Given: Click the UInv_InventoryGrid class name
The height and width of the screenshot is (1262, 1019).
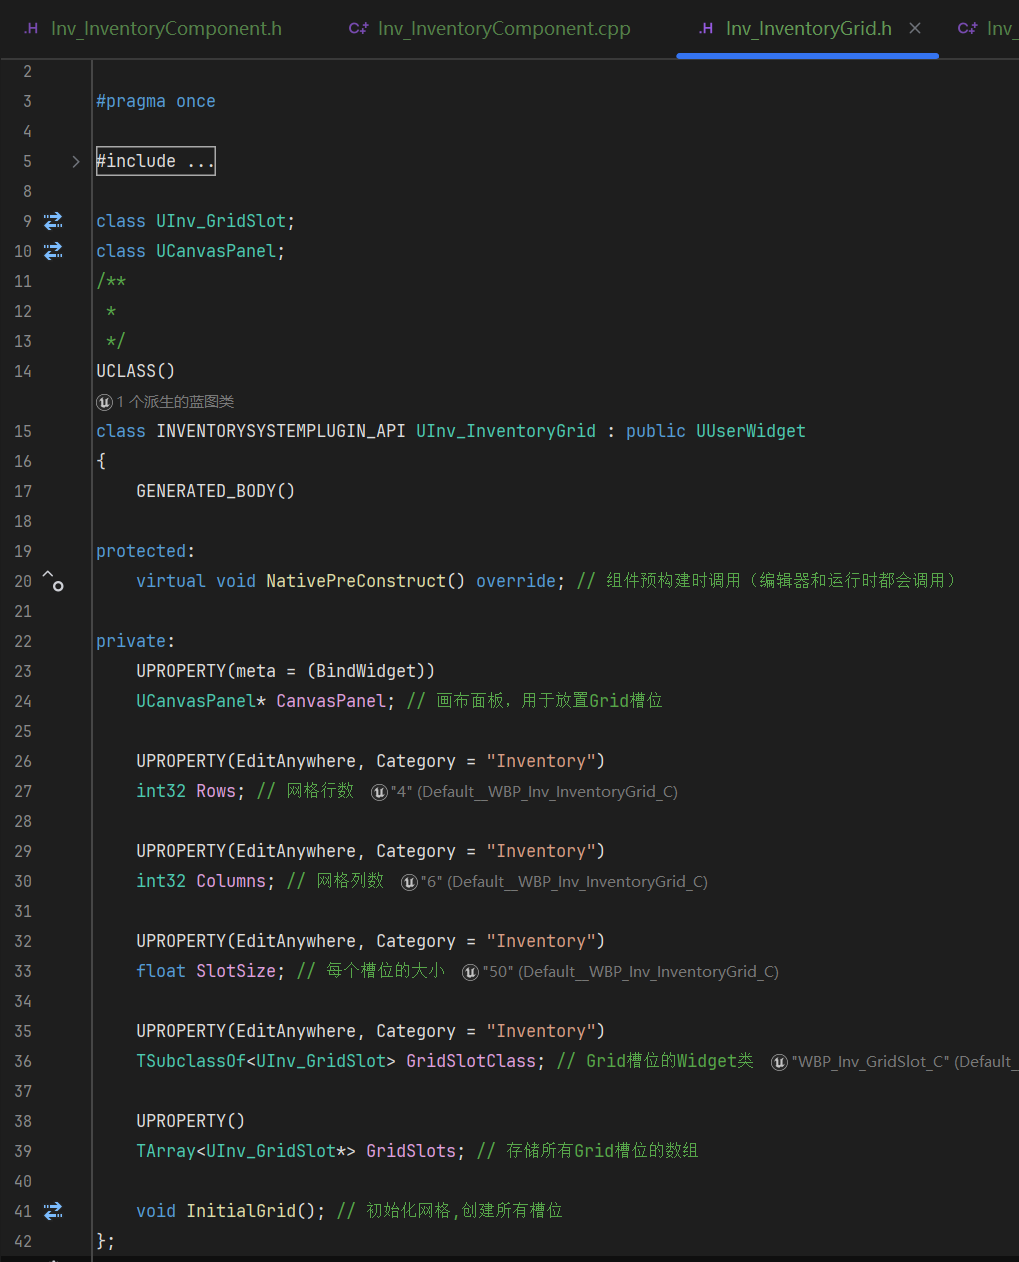Looking at the screenshot, I should [x=506, y=431].
